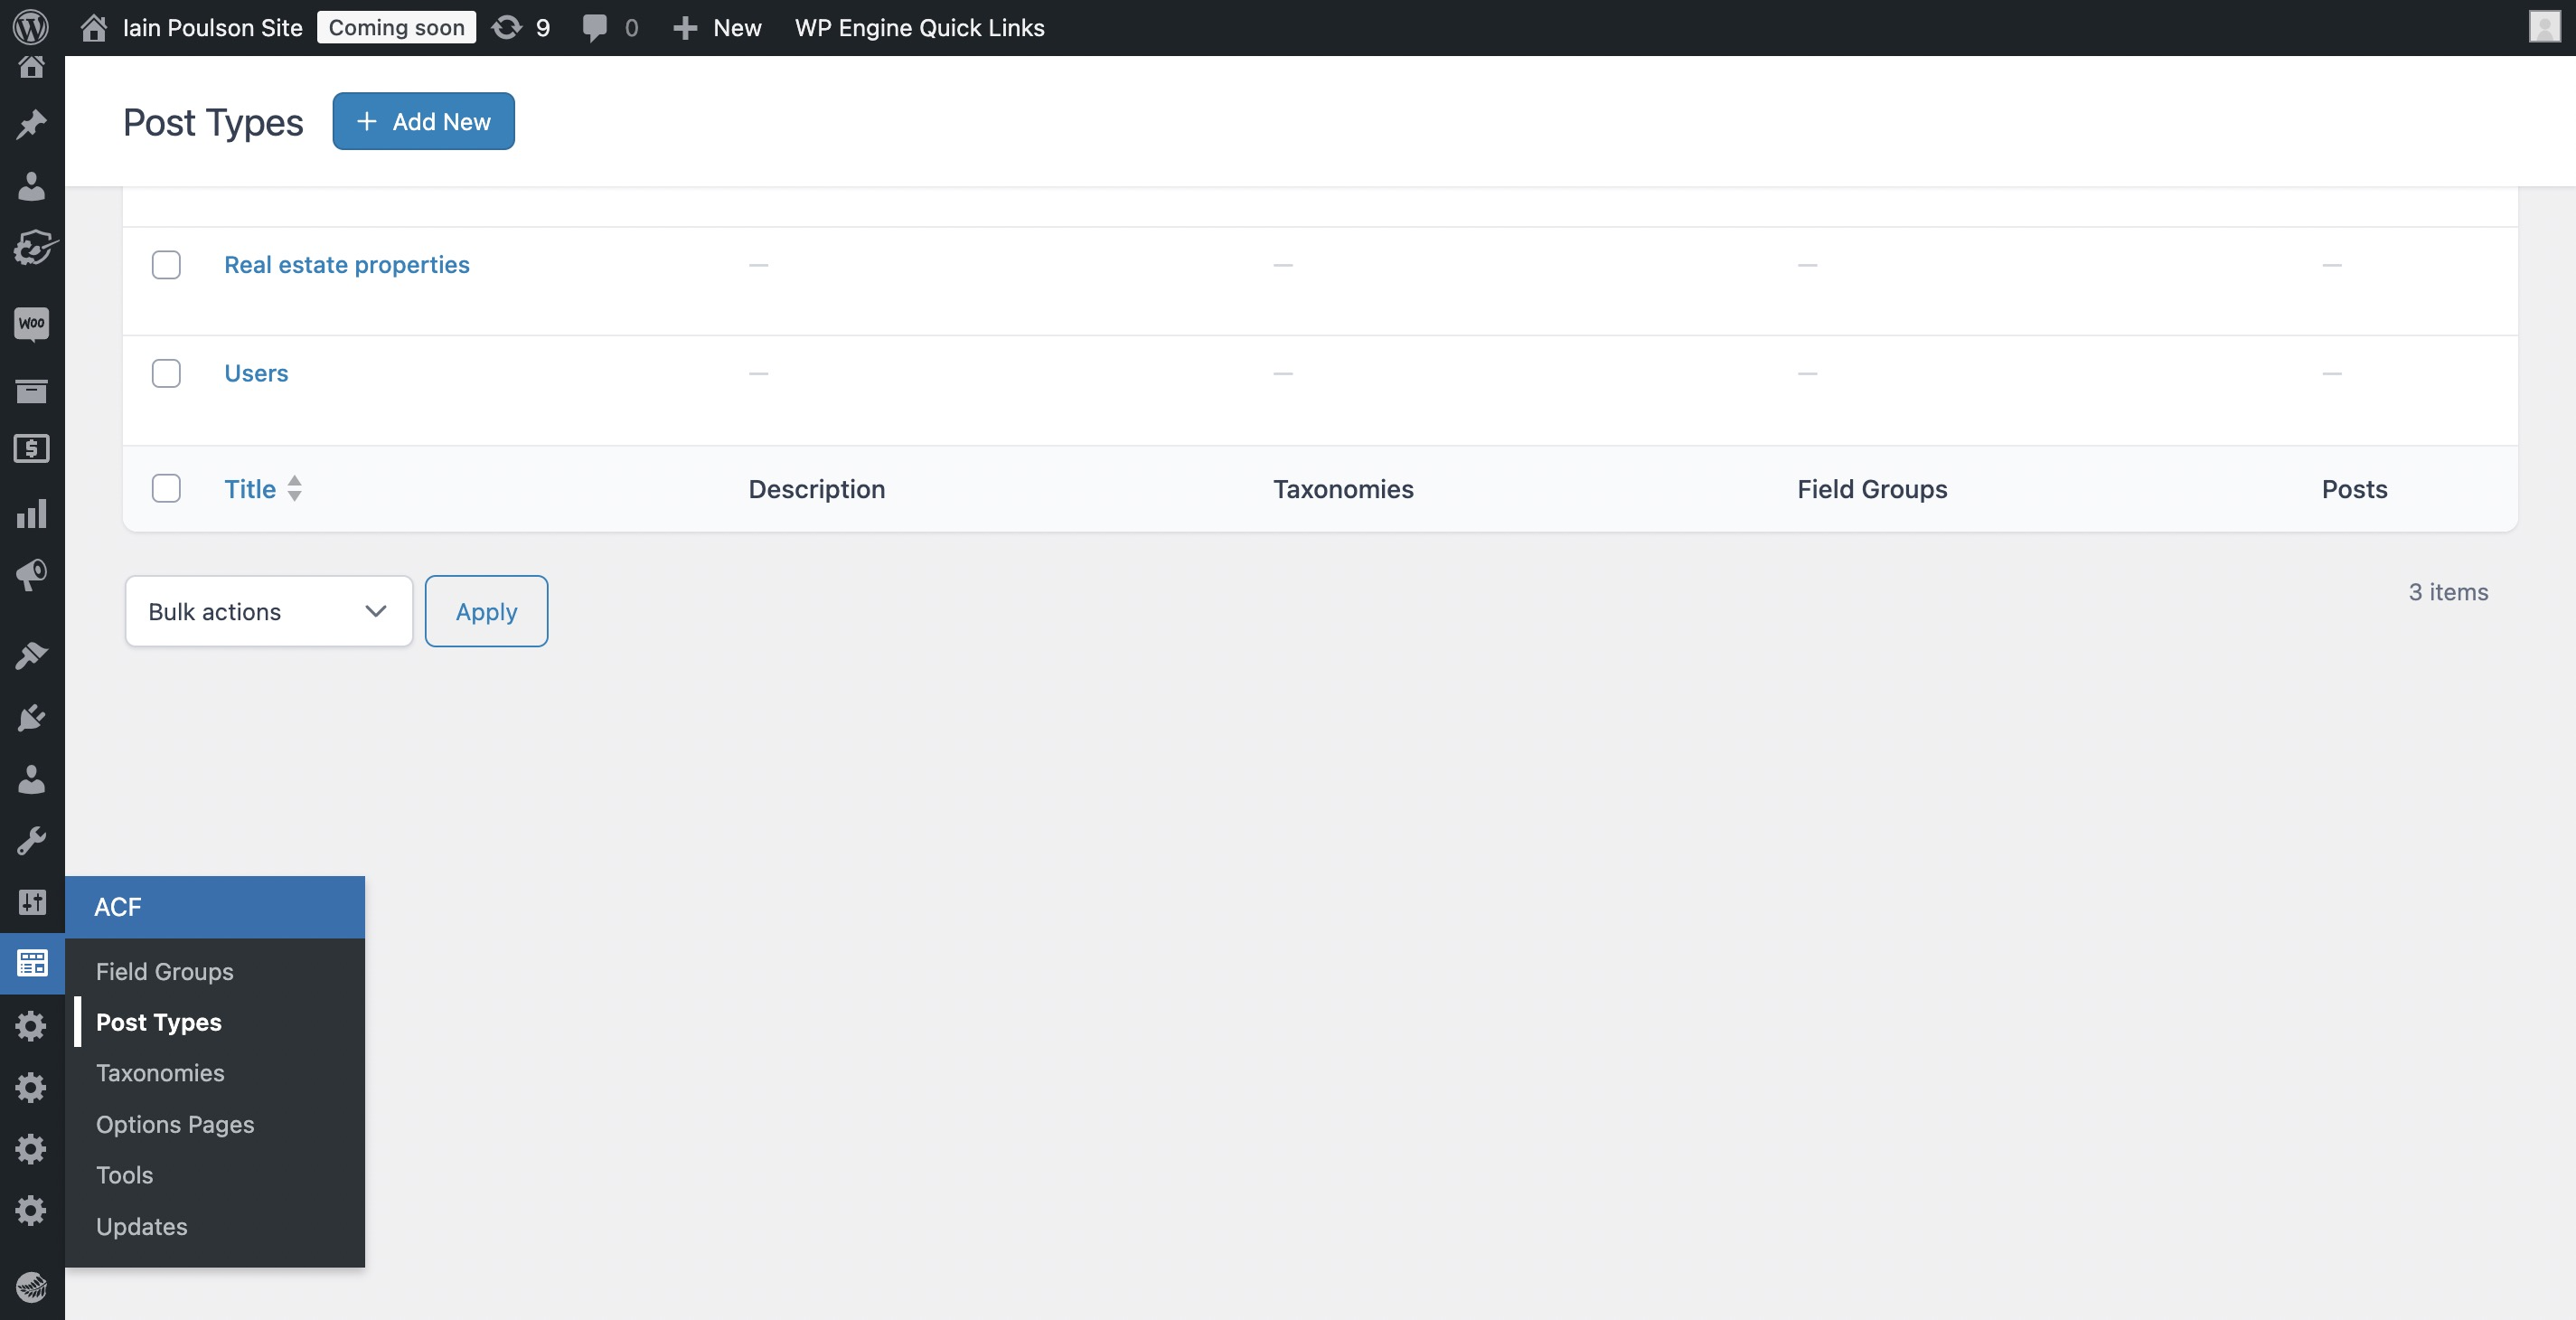Open the Dashboard house icon in sidebar

pyautogui.click(x=32, y=67)
